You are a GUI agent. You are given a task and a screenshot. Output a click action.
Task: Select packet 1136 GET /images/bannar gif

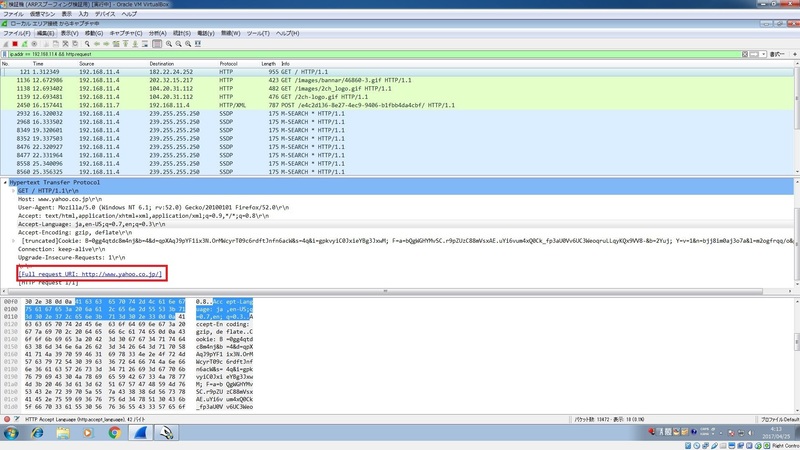(x=397, y=80)
